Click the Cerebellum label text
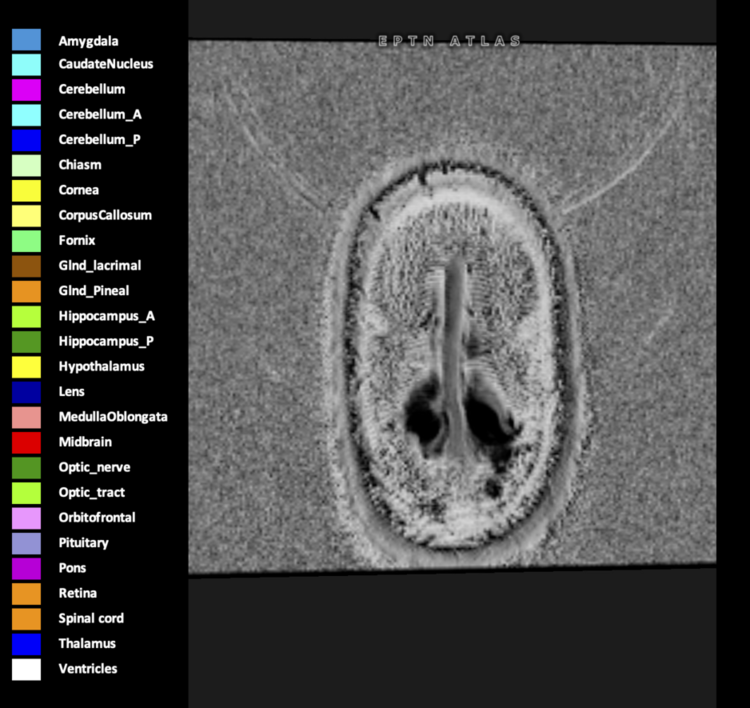The image size is (750, 708). tap(92, 89)
